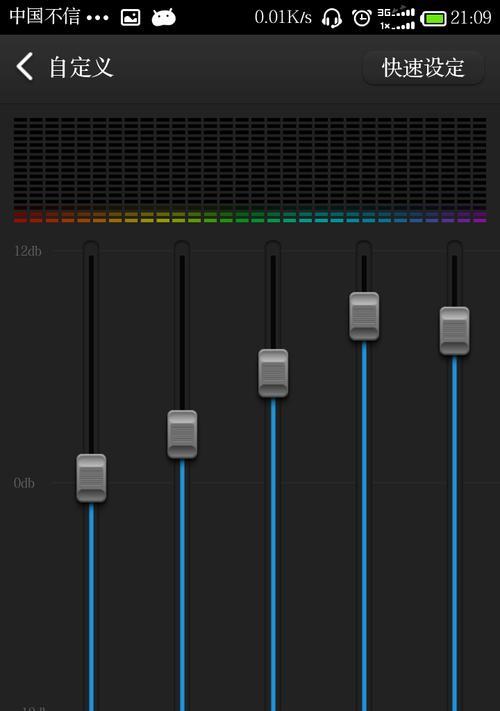
Task: Click the 0db level label
Action: 24,483
